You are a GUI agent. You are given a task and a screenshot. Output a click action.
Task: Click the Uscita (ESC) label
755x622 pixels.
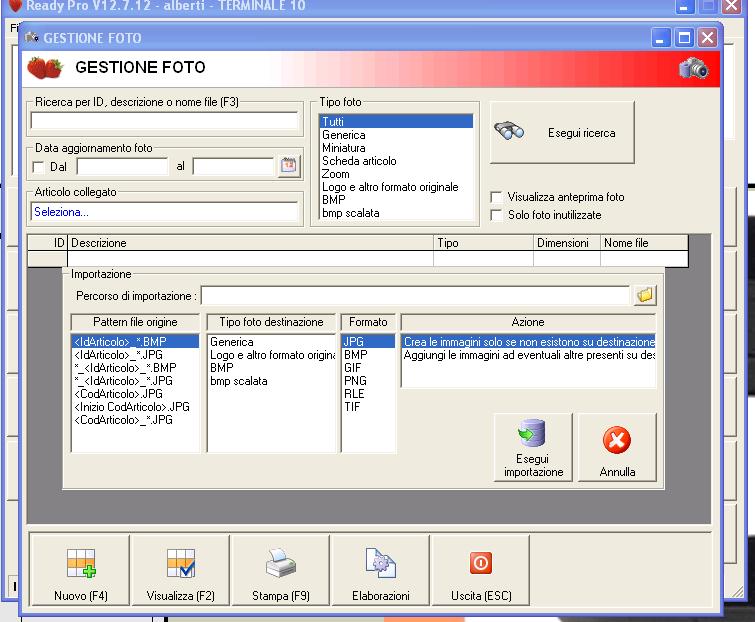481,596
